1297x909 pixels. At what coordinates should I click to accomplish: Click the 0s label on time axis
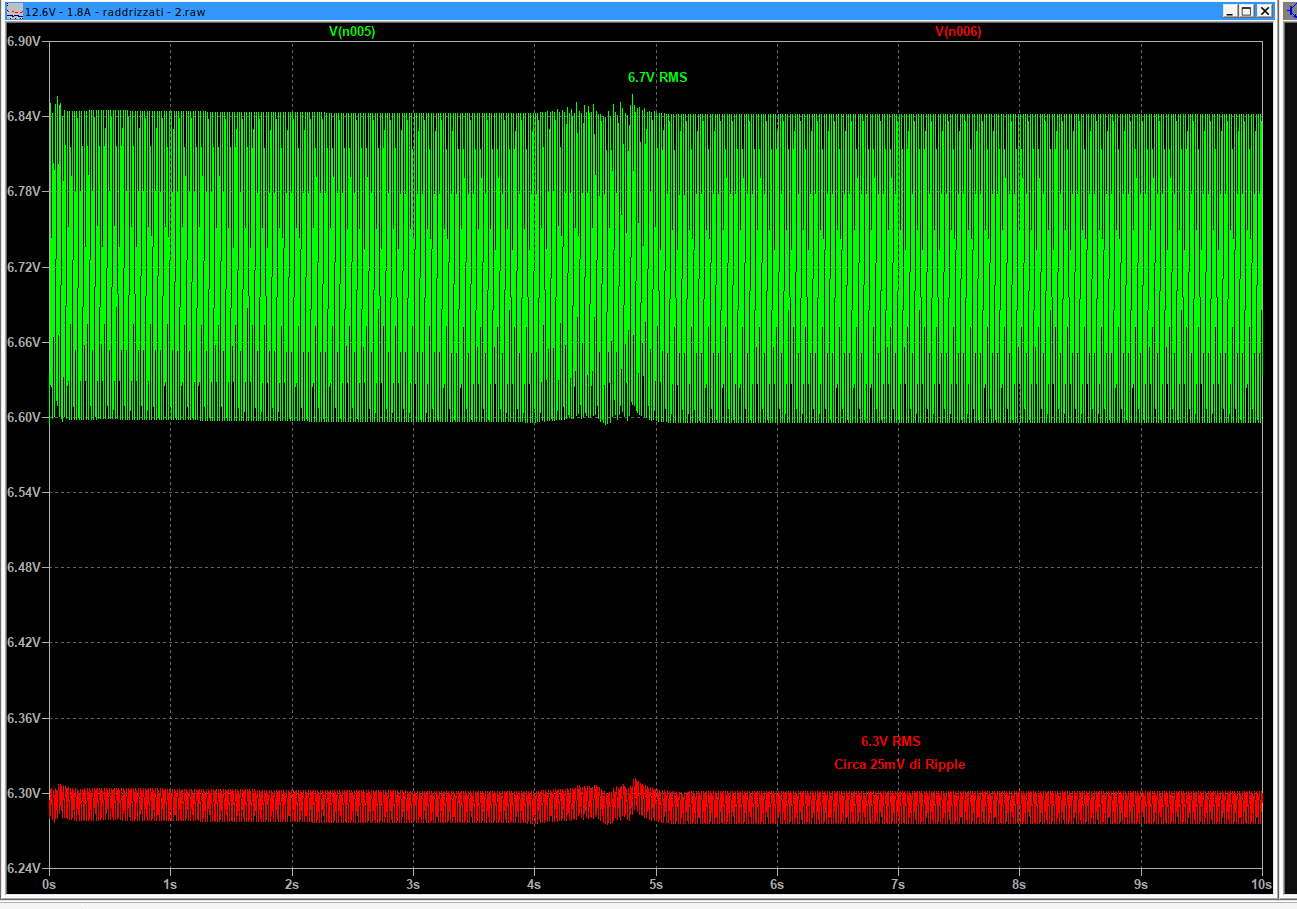pyautogui.click(x=49, y=885)
